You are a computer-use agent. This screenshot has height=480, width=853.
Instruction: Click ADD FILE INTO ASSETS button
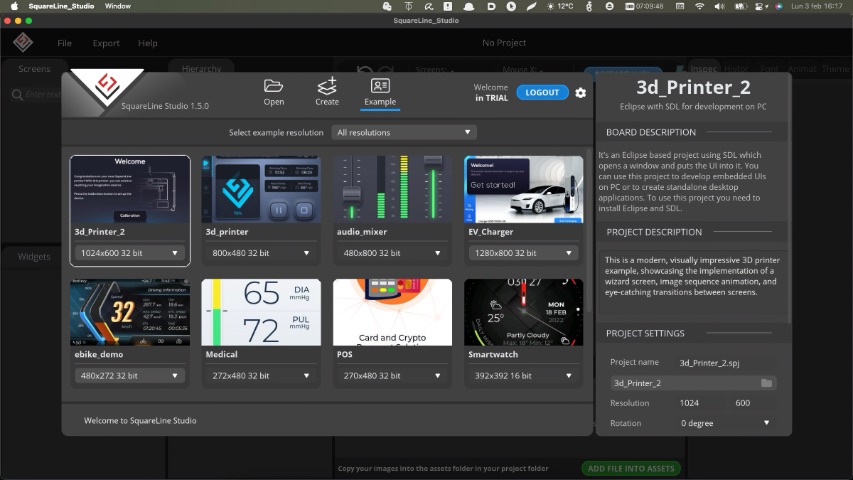click(631, 468)
